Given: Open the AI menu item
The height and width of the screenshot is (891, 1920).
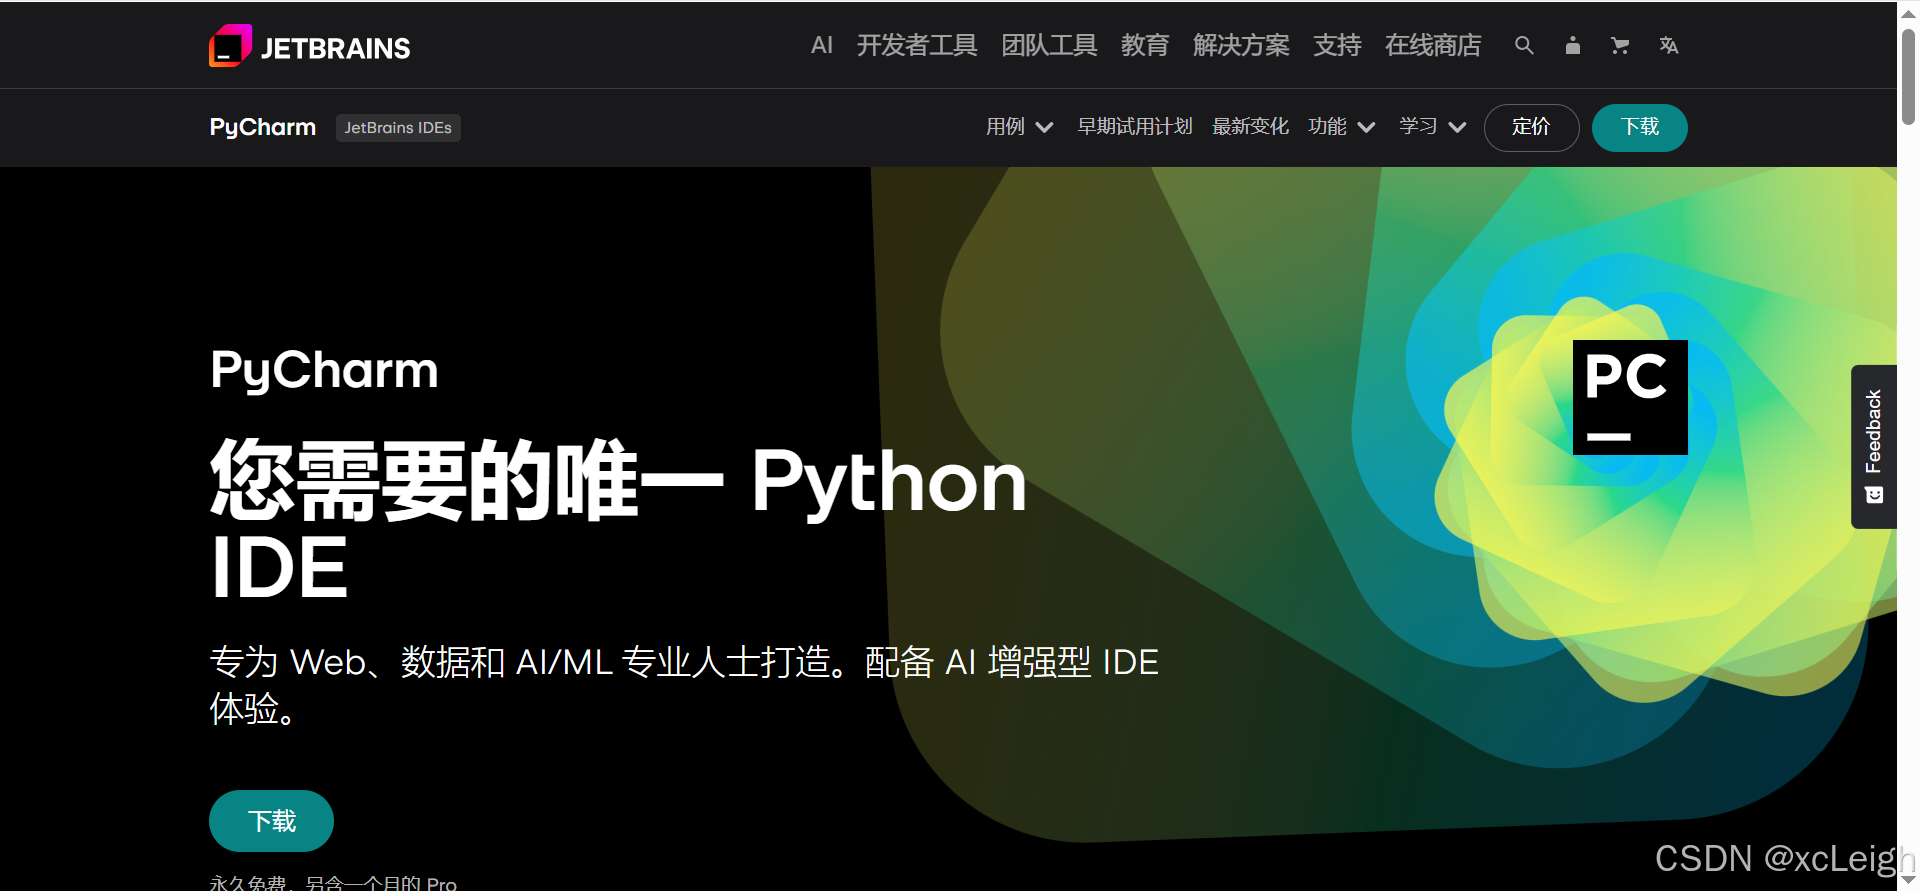Looking at the screenshot, I should (821, 45).
